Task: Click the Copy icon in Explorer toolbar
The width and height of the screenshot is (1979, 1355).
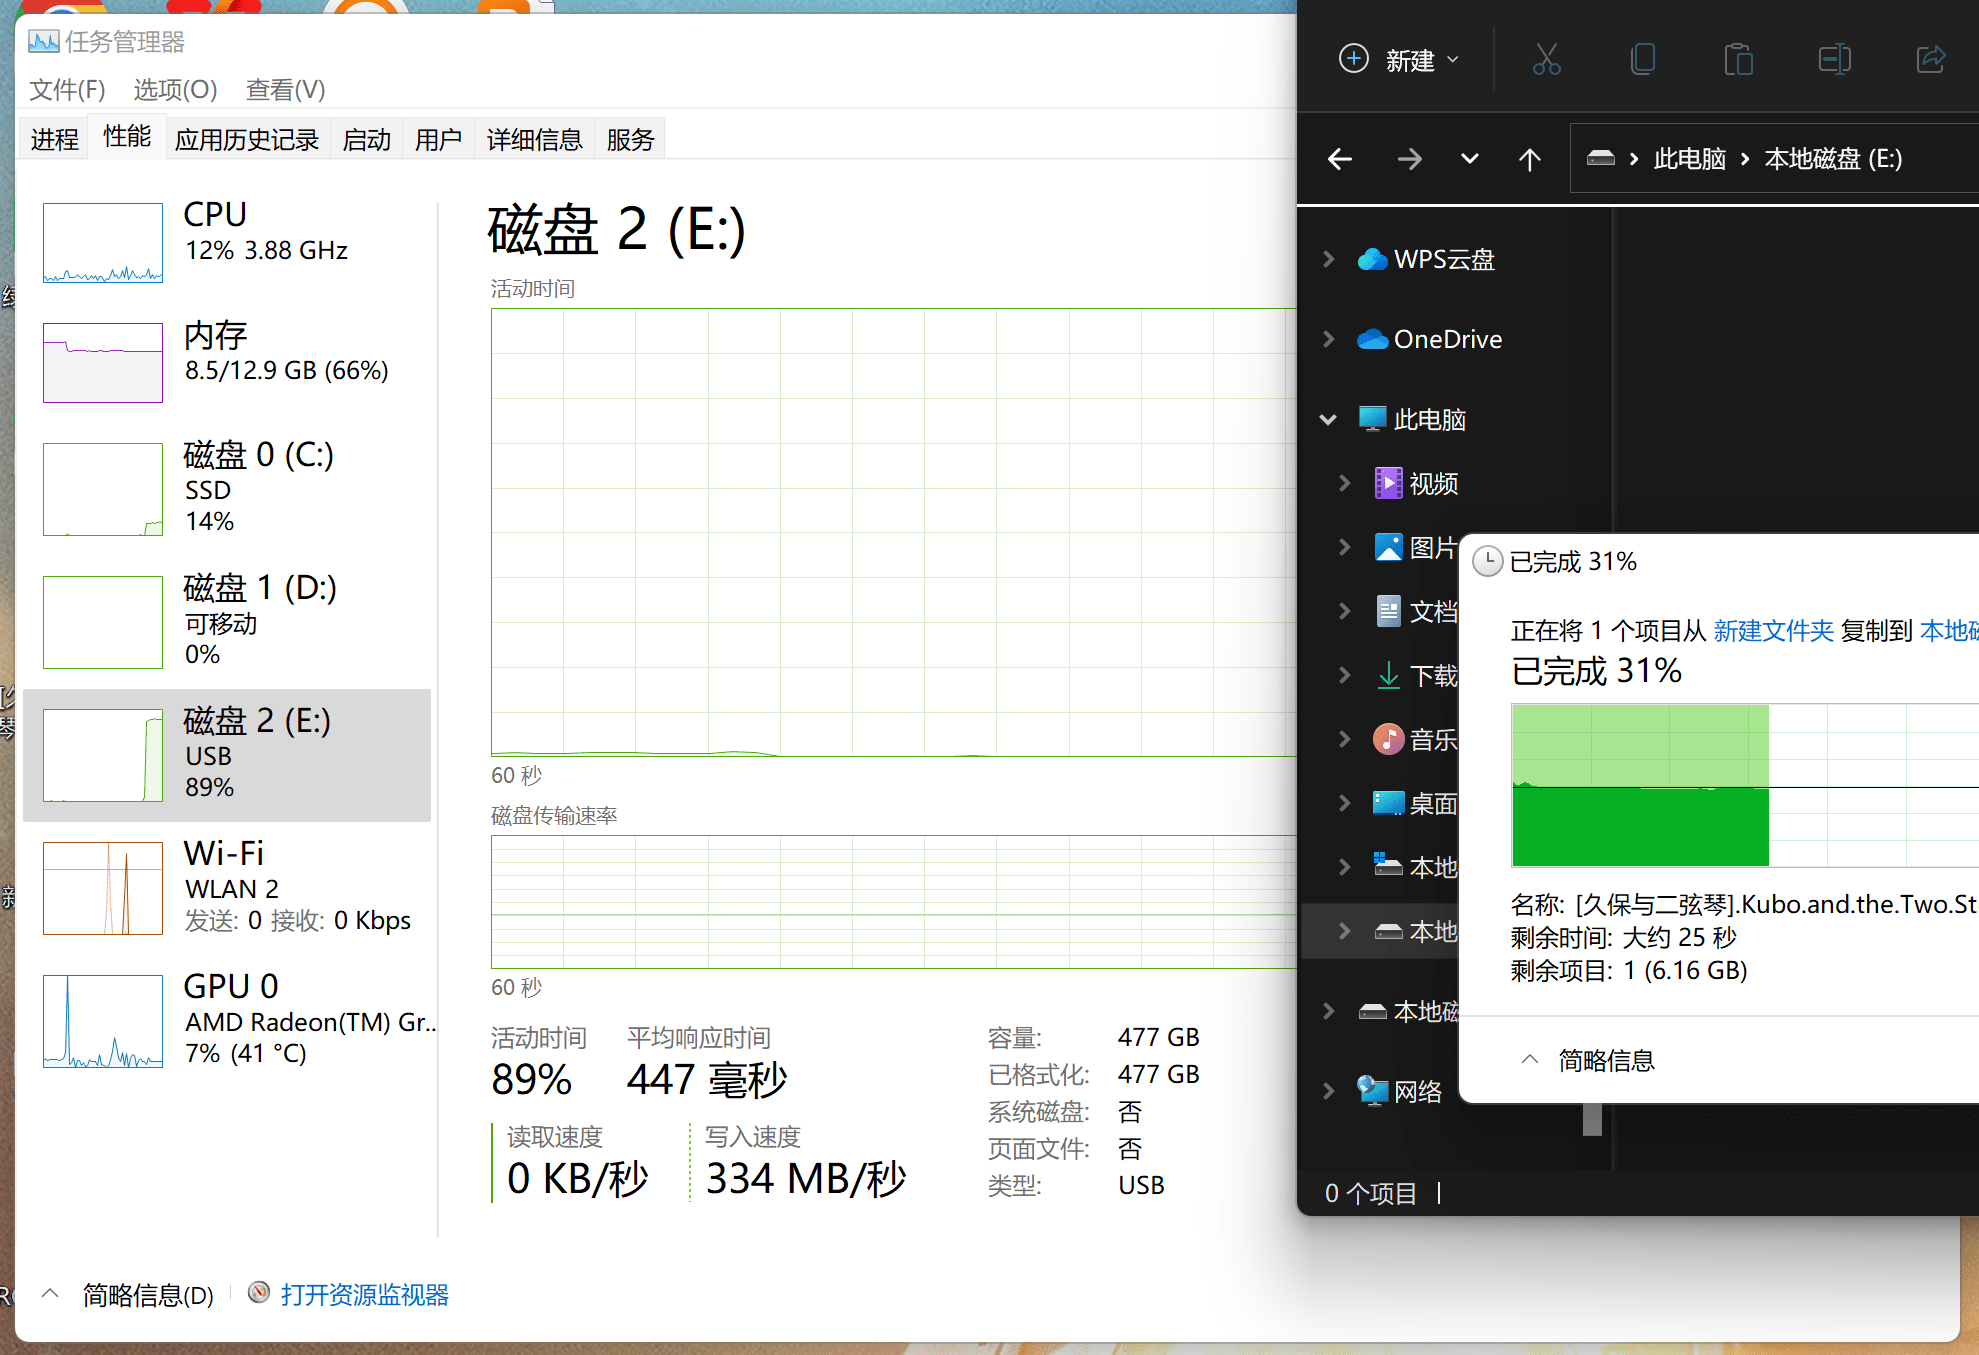Action: (1642, 60)
